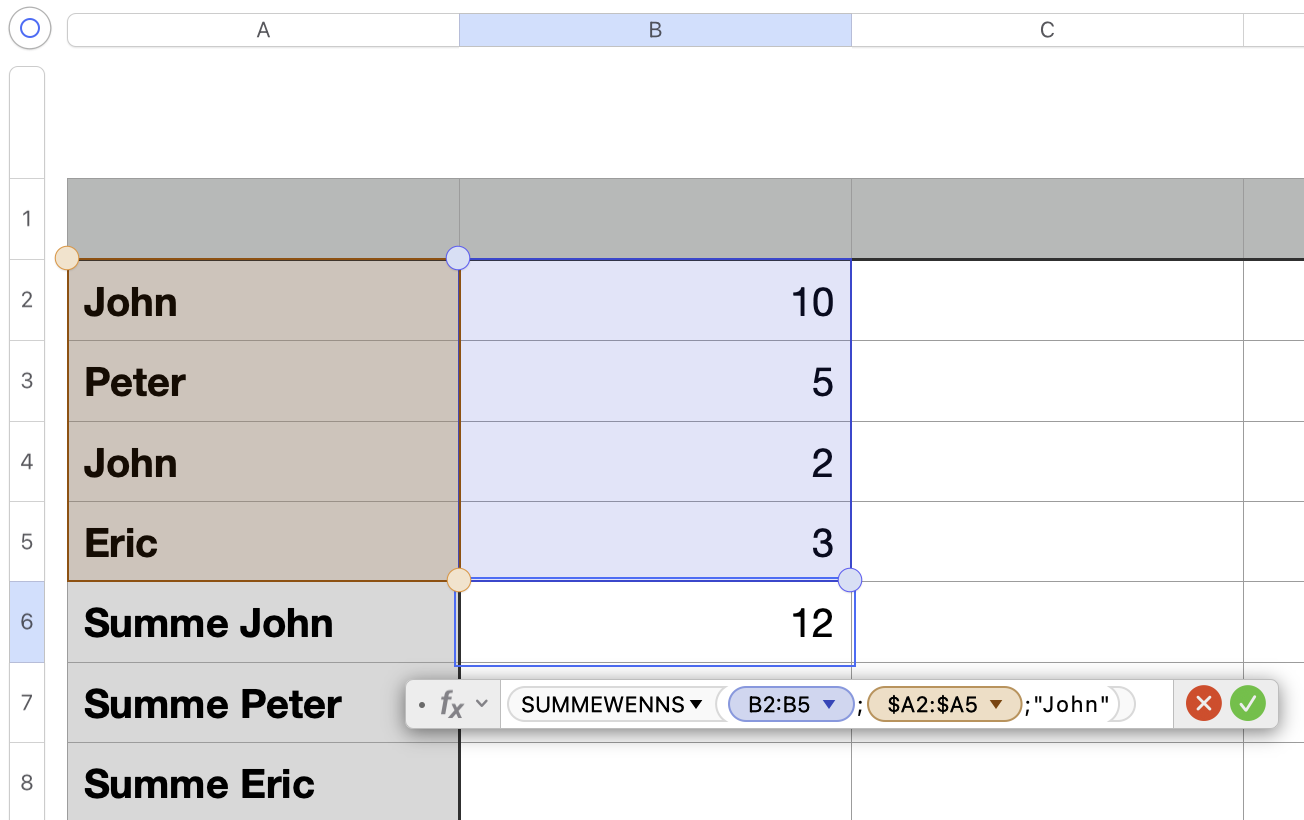This screenshot has width=1304, height=820.
Task: Click the orange range handle below cell A5
Action: (458, 580)
